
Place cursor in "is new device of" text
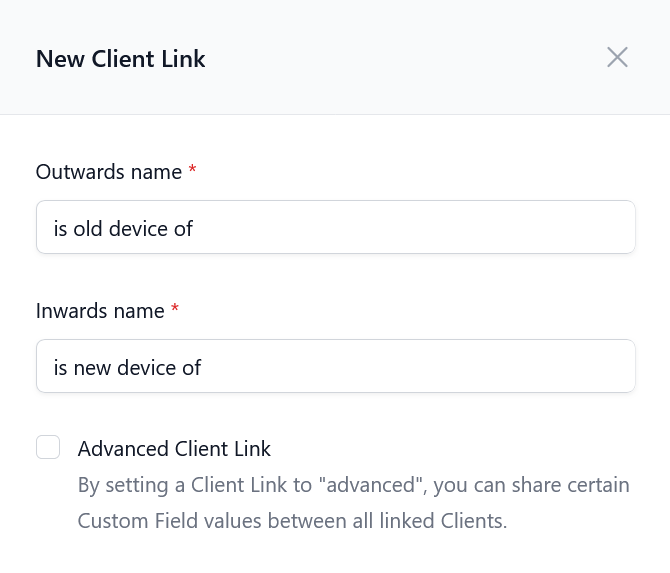click(127, 368)
